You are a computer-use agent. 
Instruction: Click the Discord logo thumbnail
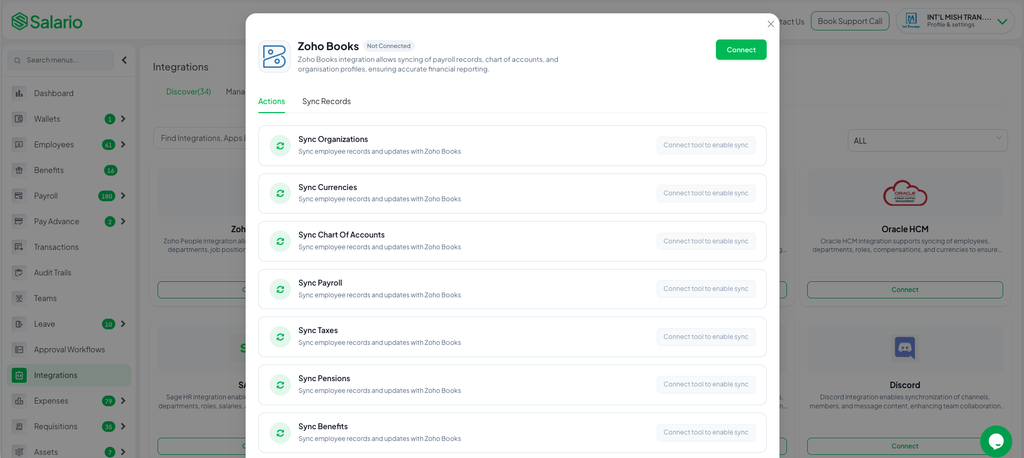[904, 348]
